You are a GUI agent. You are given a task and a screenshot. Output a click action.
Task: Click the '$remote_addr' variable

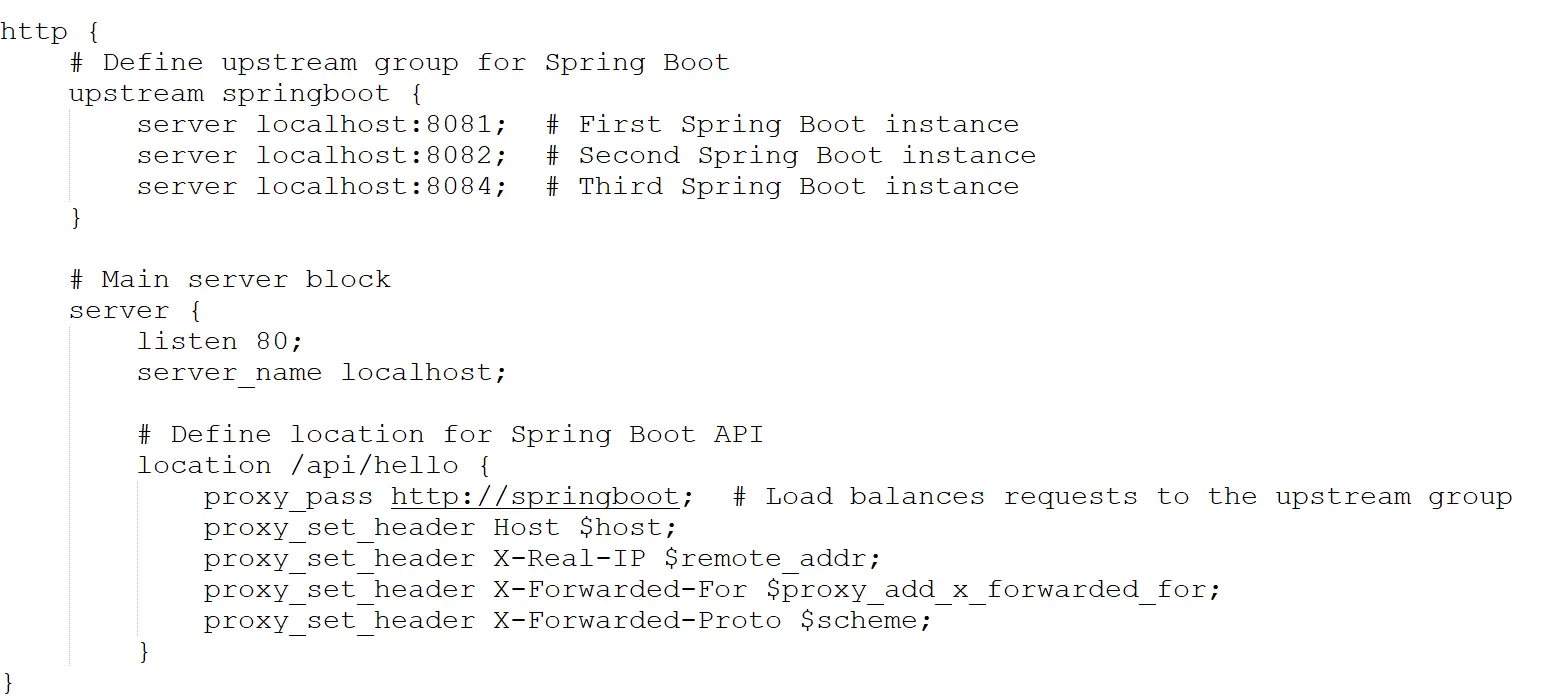click(x=772, y=559)
